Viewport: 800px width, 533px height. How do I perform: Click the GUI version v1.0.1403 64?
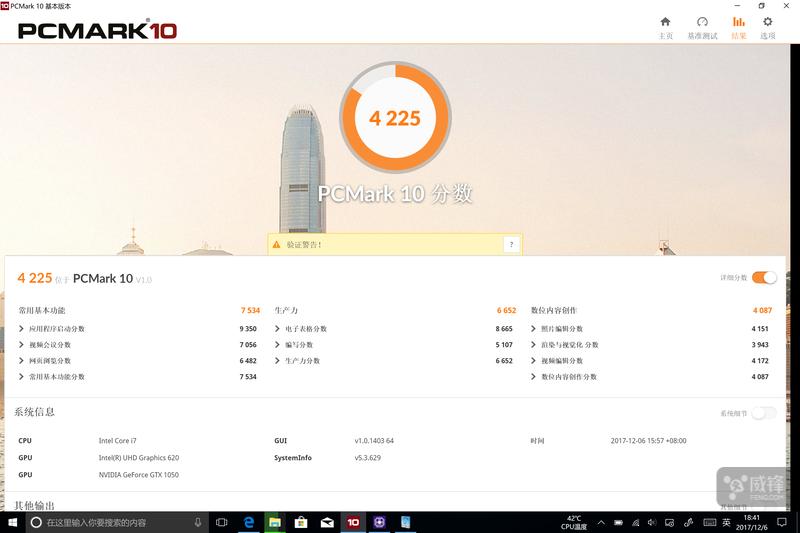point(374,441)
